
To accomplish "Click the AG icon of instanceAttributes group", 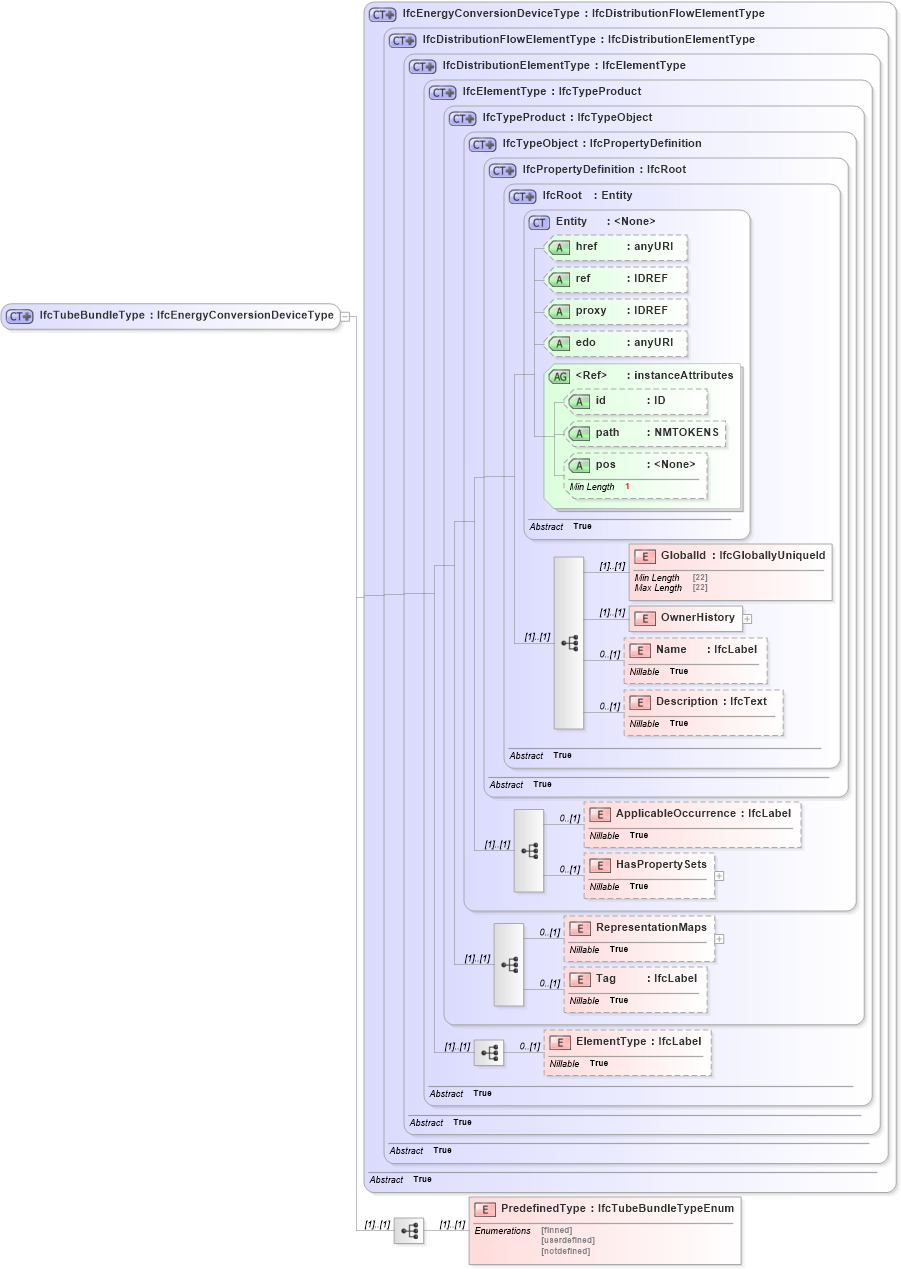I will pos(560,375).
